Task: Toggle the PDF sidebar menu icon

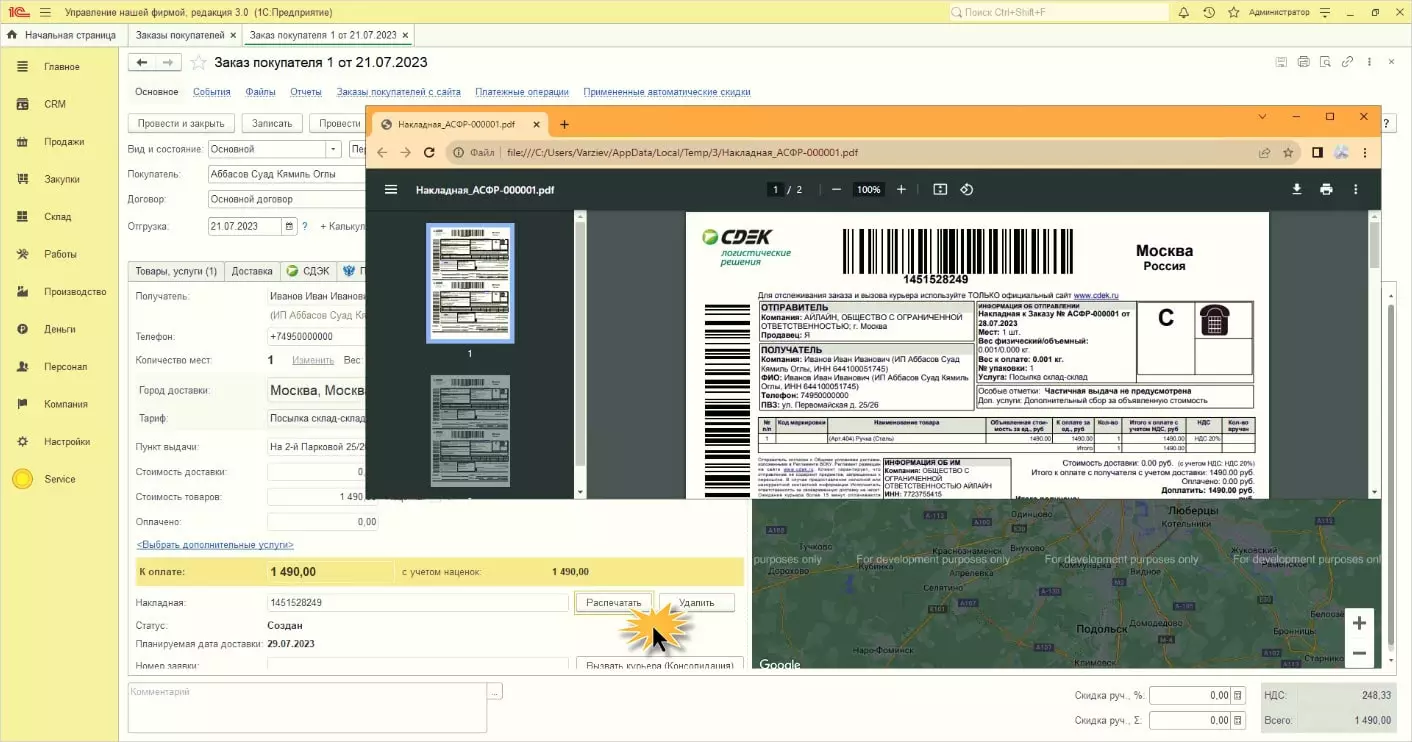Action: coord(391,190)
